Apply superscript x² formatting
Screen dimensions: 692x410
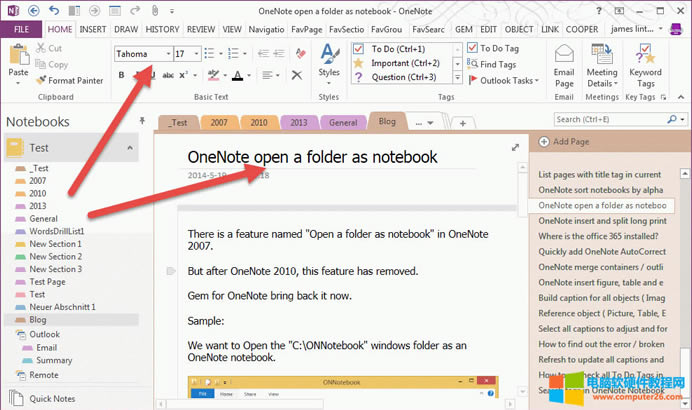click(x=183, y=75)
